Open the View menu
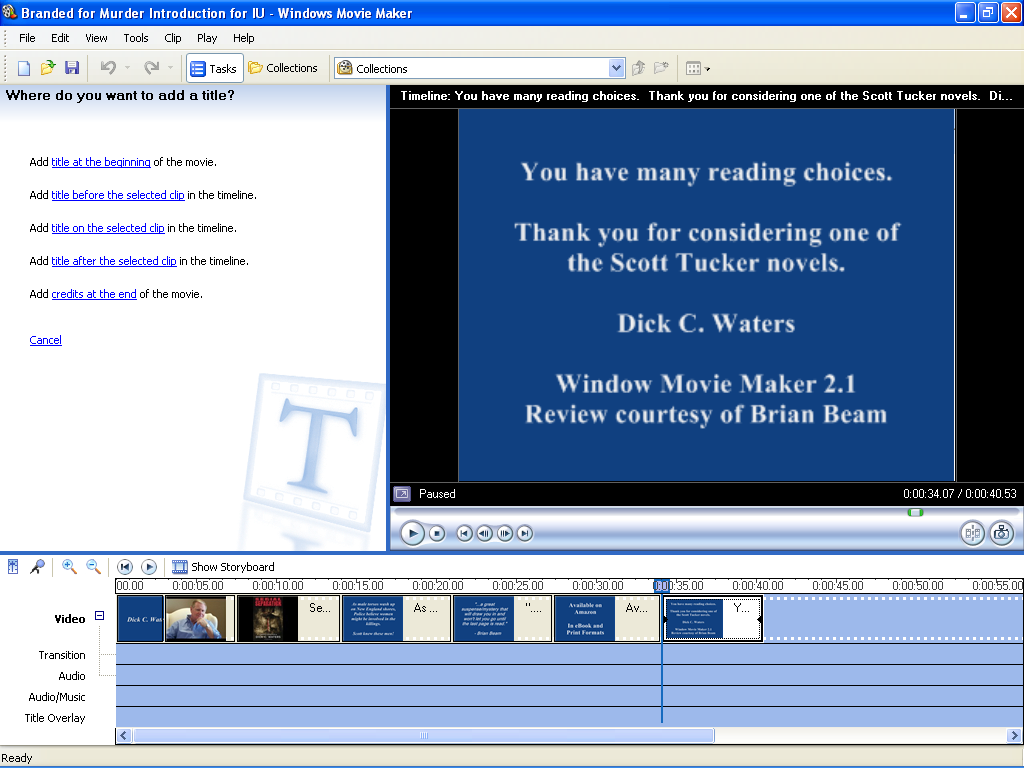Screen dimensions: 1024x768 coord(96,38)
